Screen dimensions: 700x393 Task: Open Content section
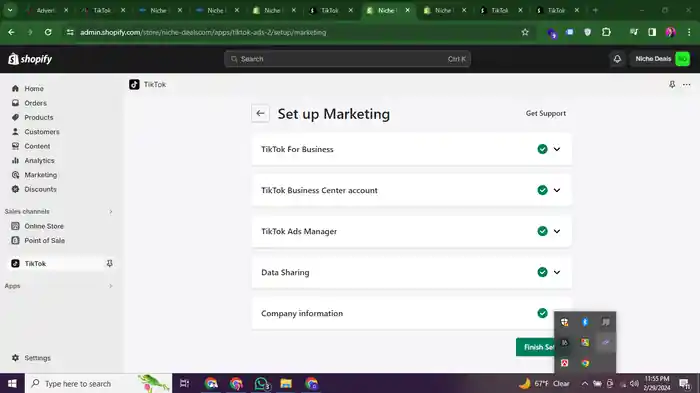(37, 146)
